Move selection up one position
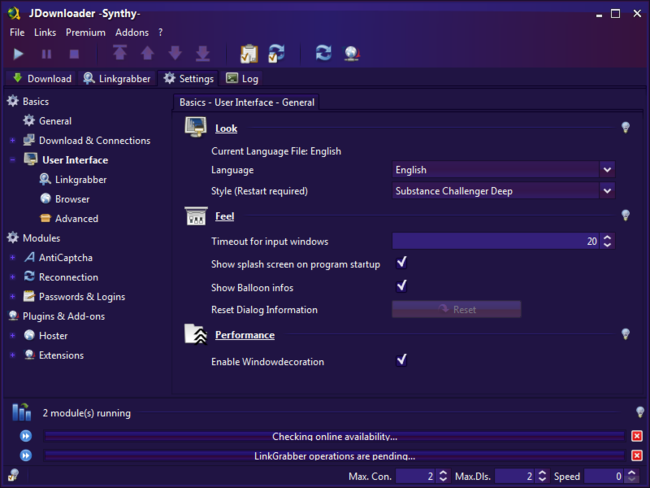Screen dimensions: 650x488 [148, 53]
